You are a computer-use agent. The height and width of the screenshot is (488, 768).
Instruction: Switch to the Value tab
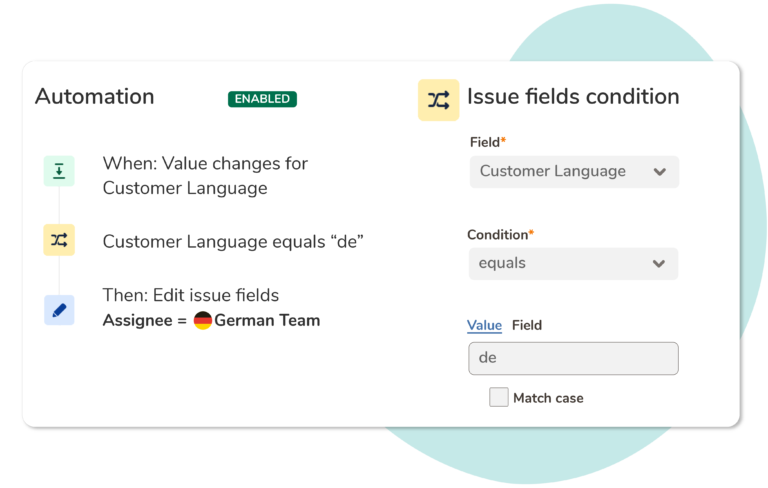point(484,325)
